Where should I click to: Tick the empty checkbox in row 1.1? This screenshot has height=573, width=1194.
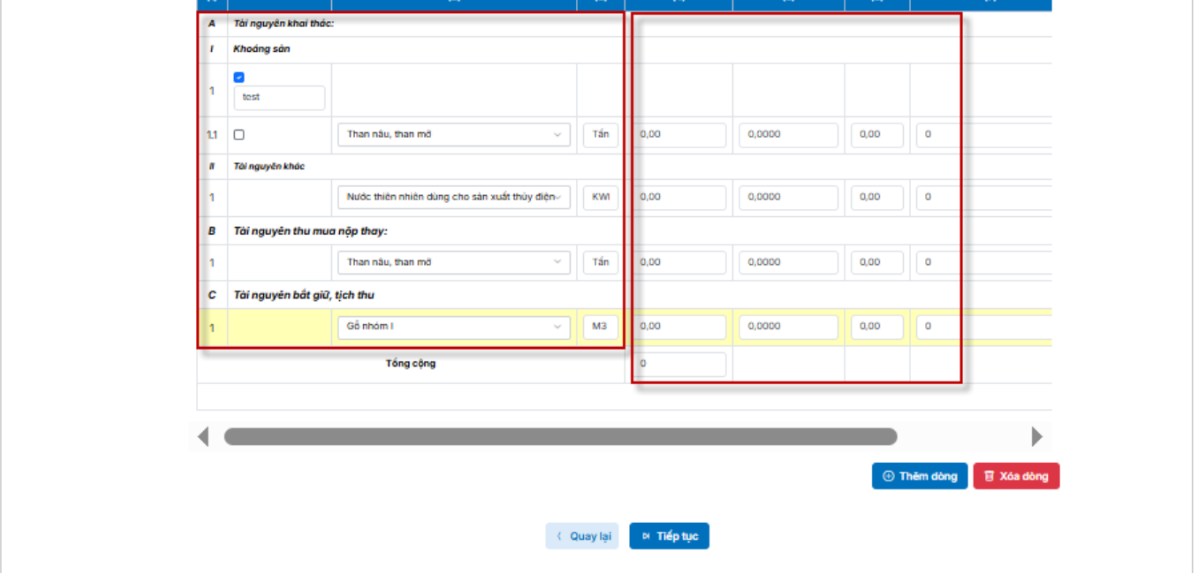pyautogui.click(x=239, y=135)
